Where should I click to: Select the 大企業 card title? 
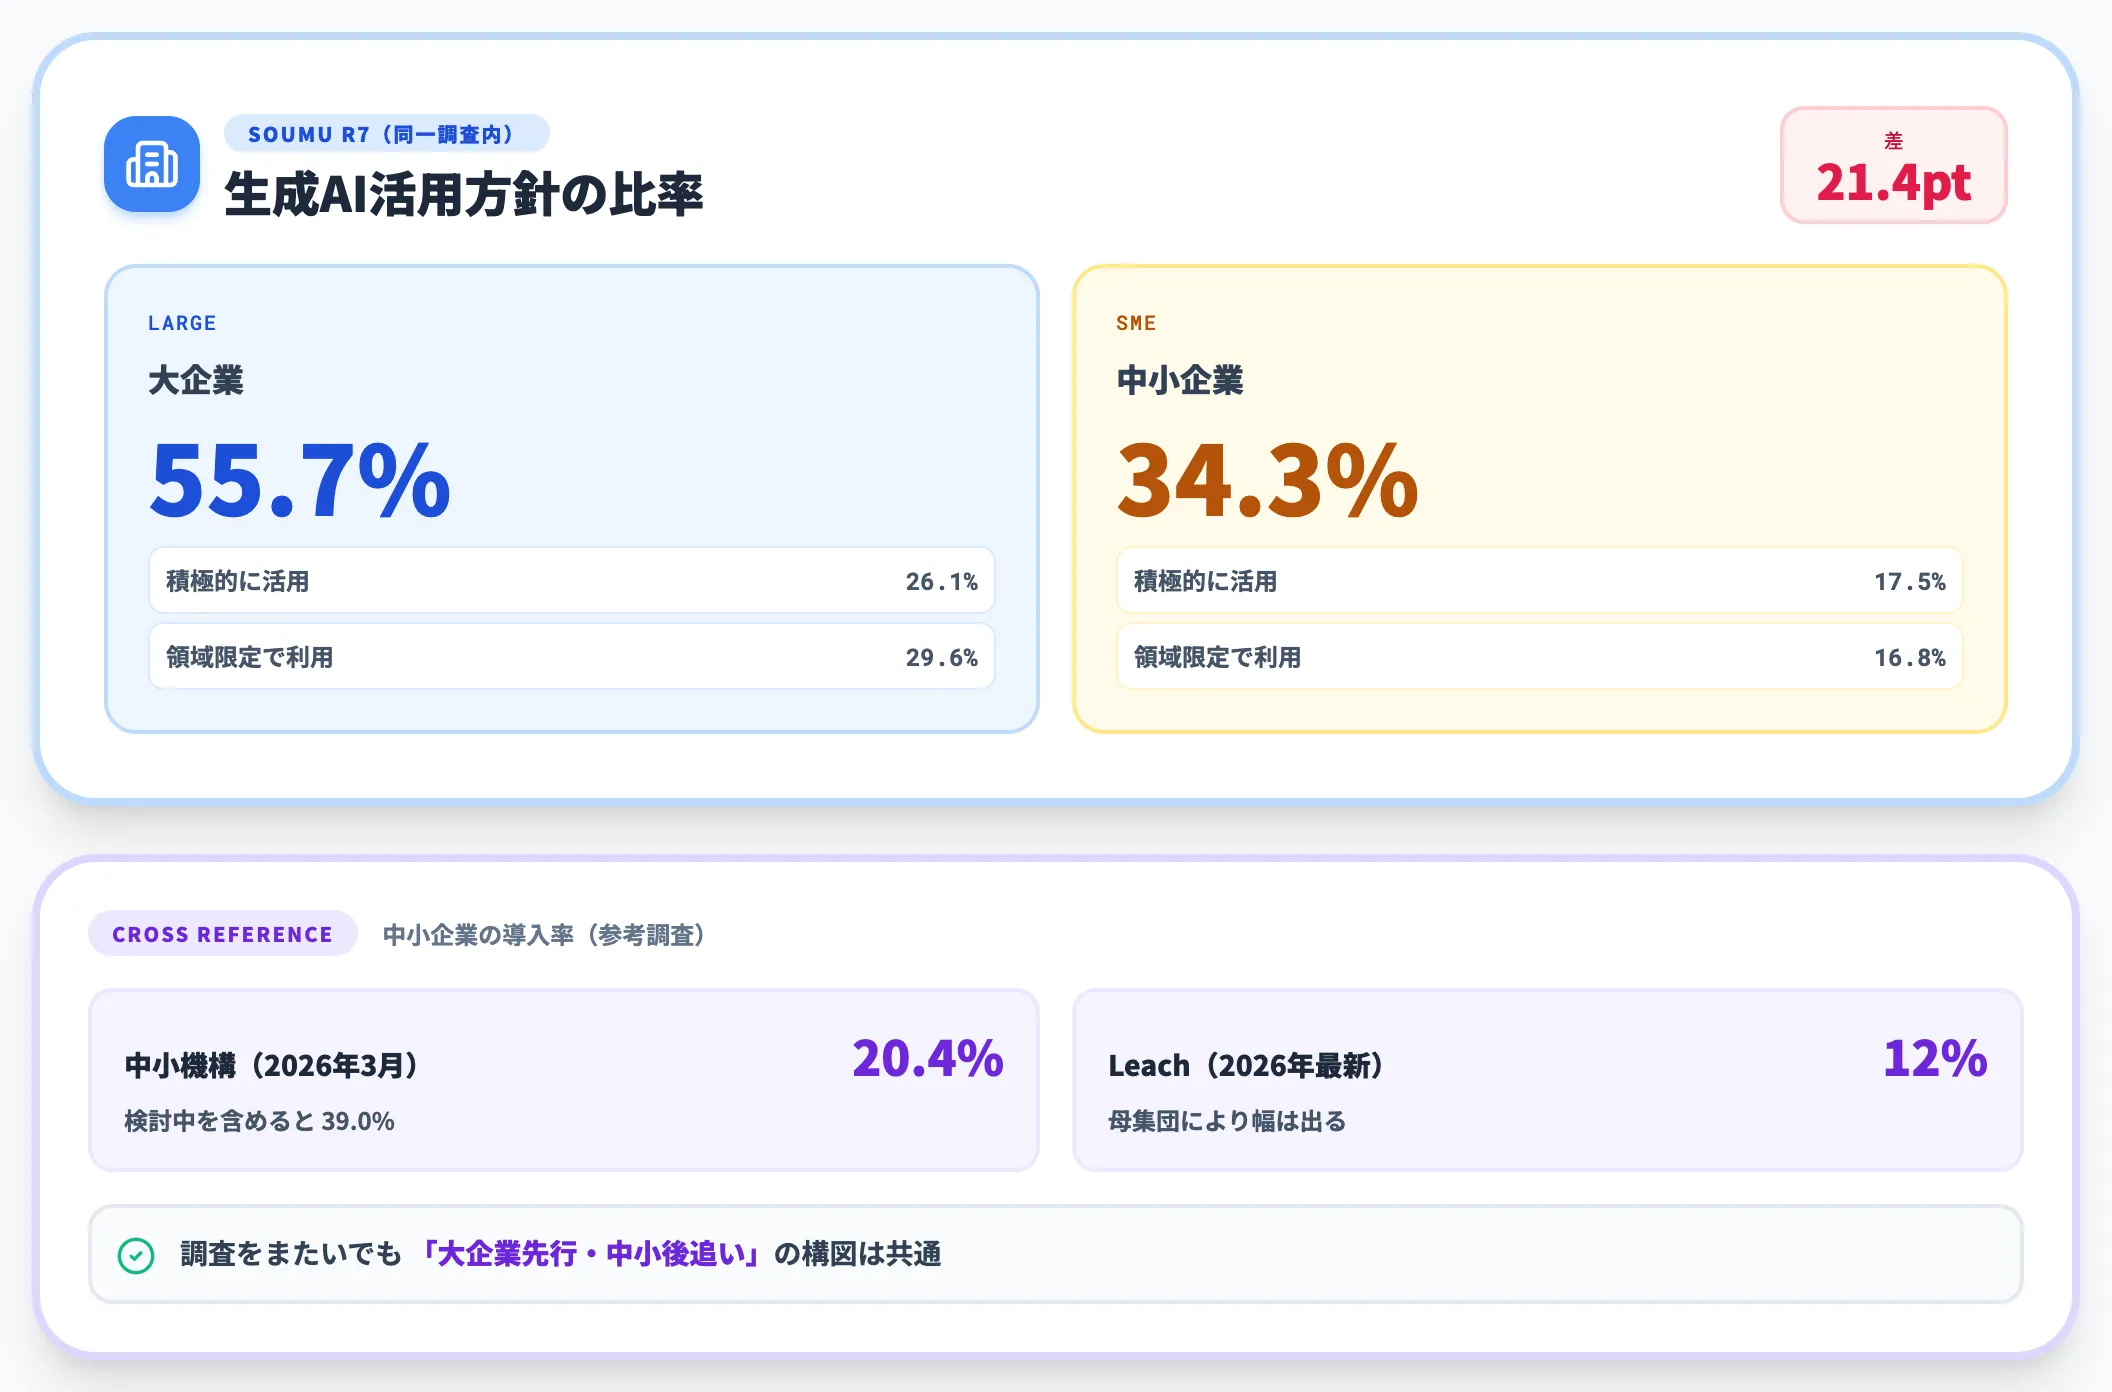(x=196, y=380)
